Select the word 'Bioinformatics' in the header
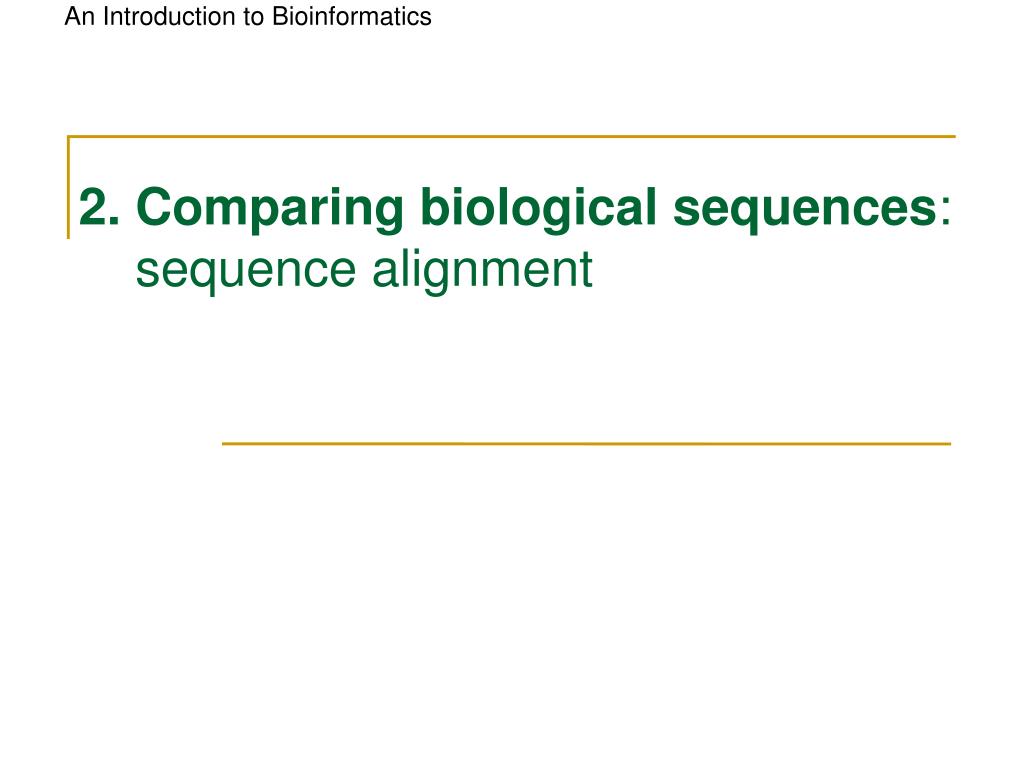 352,16
